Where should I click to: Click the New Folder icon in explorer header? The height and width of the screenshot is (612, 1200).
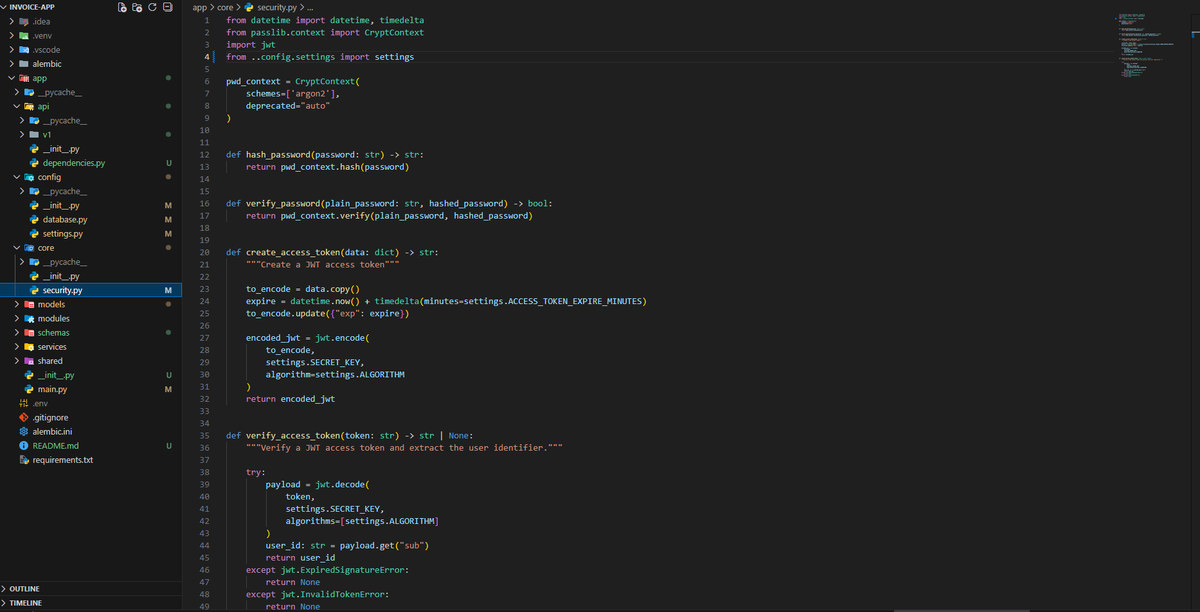(137, 7)
